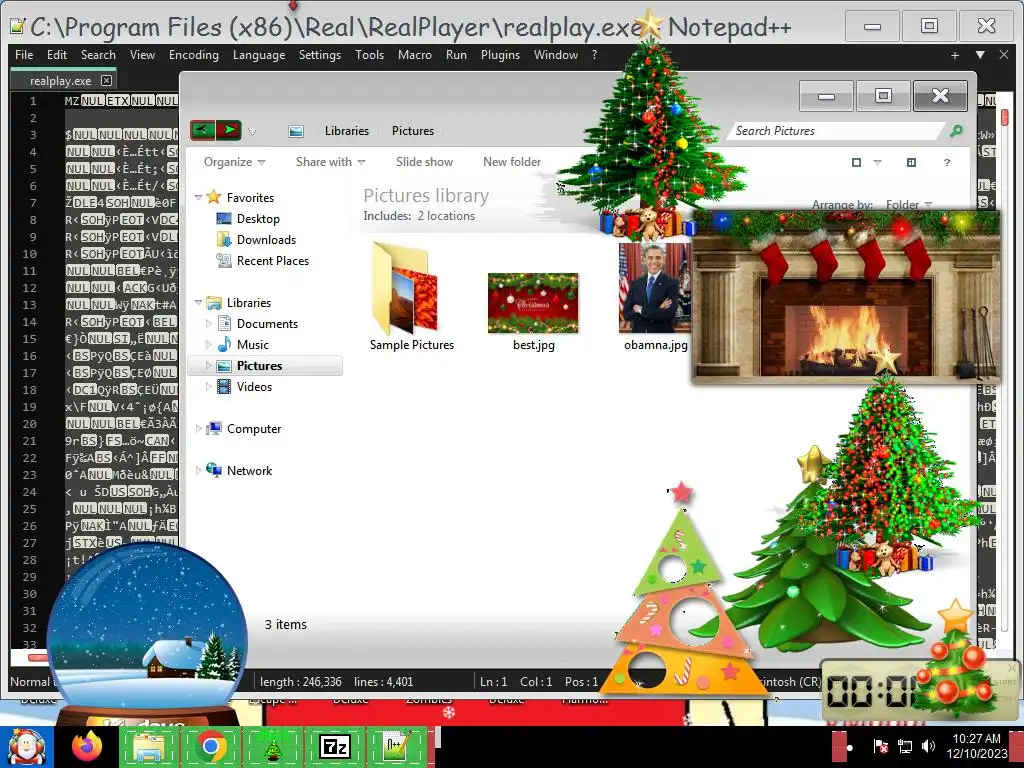
Task: Toggle the preview pane icon
Action: [911, 163]
